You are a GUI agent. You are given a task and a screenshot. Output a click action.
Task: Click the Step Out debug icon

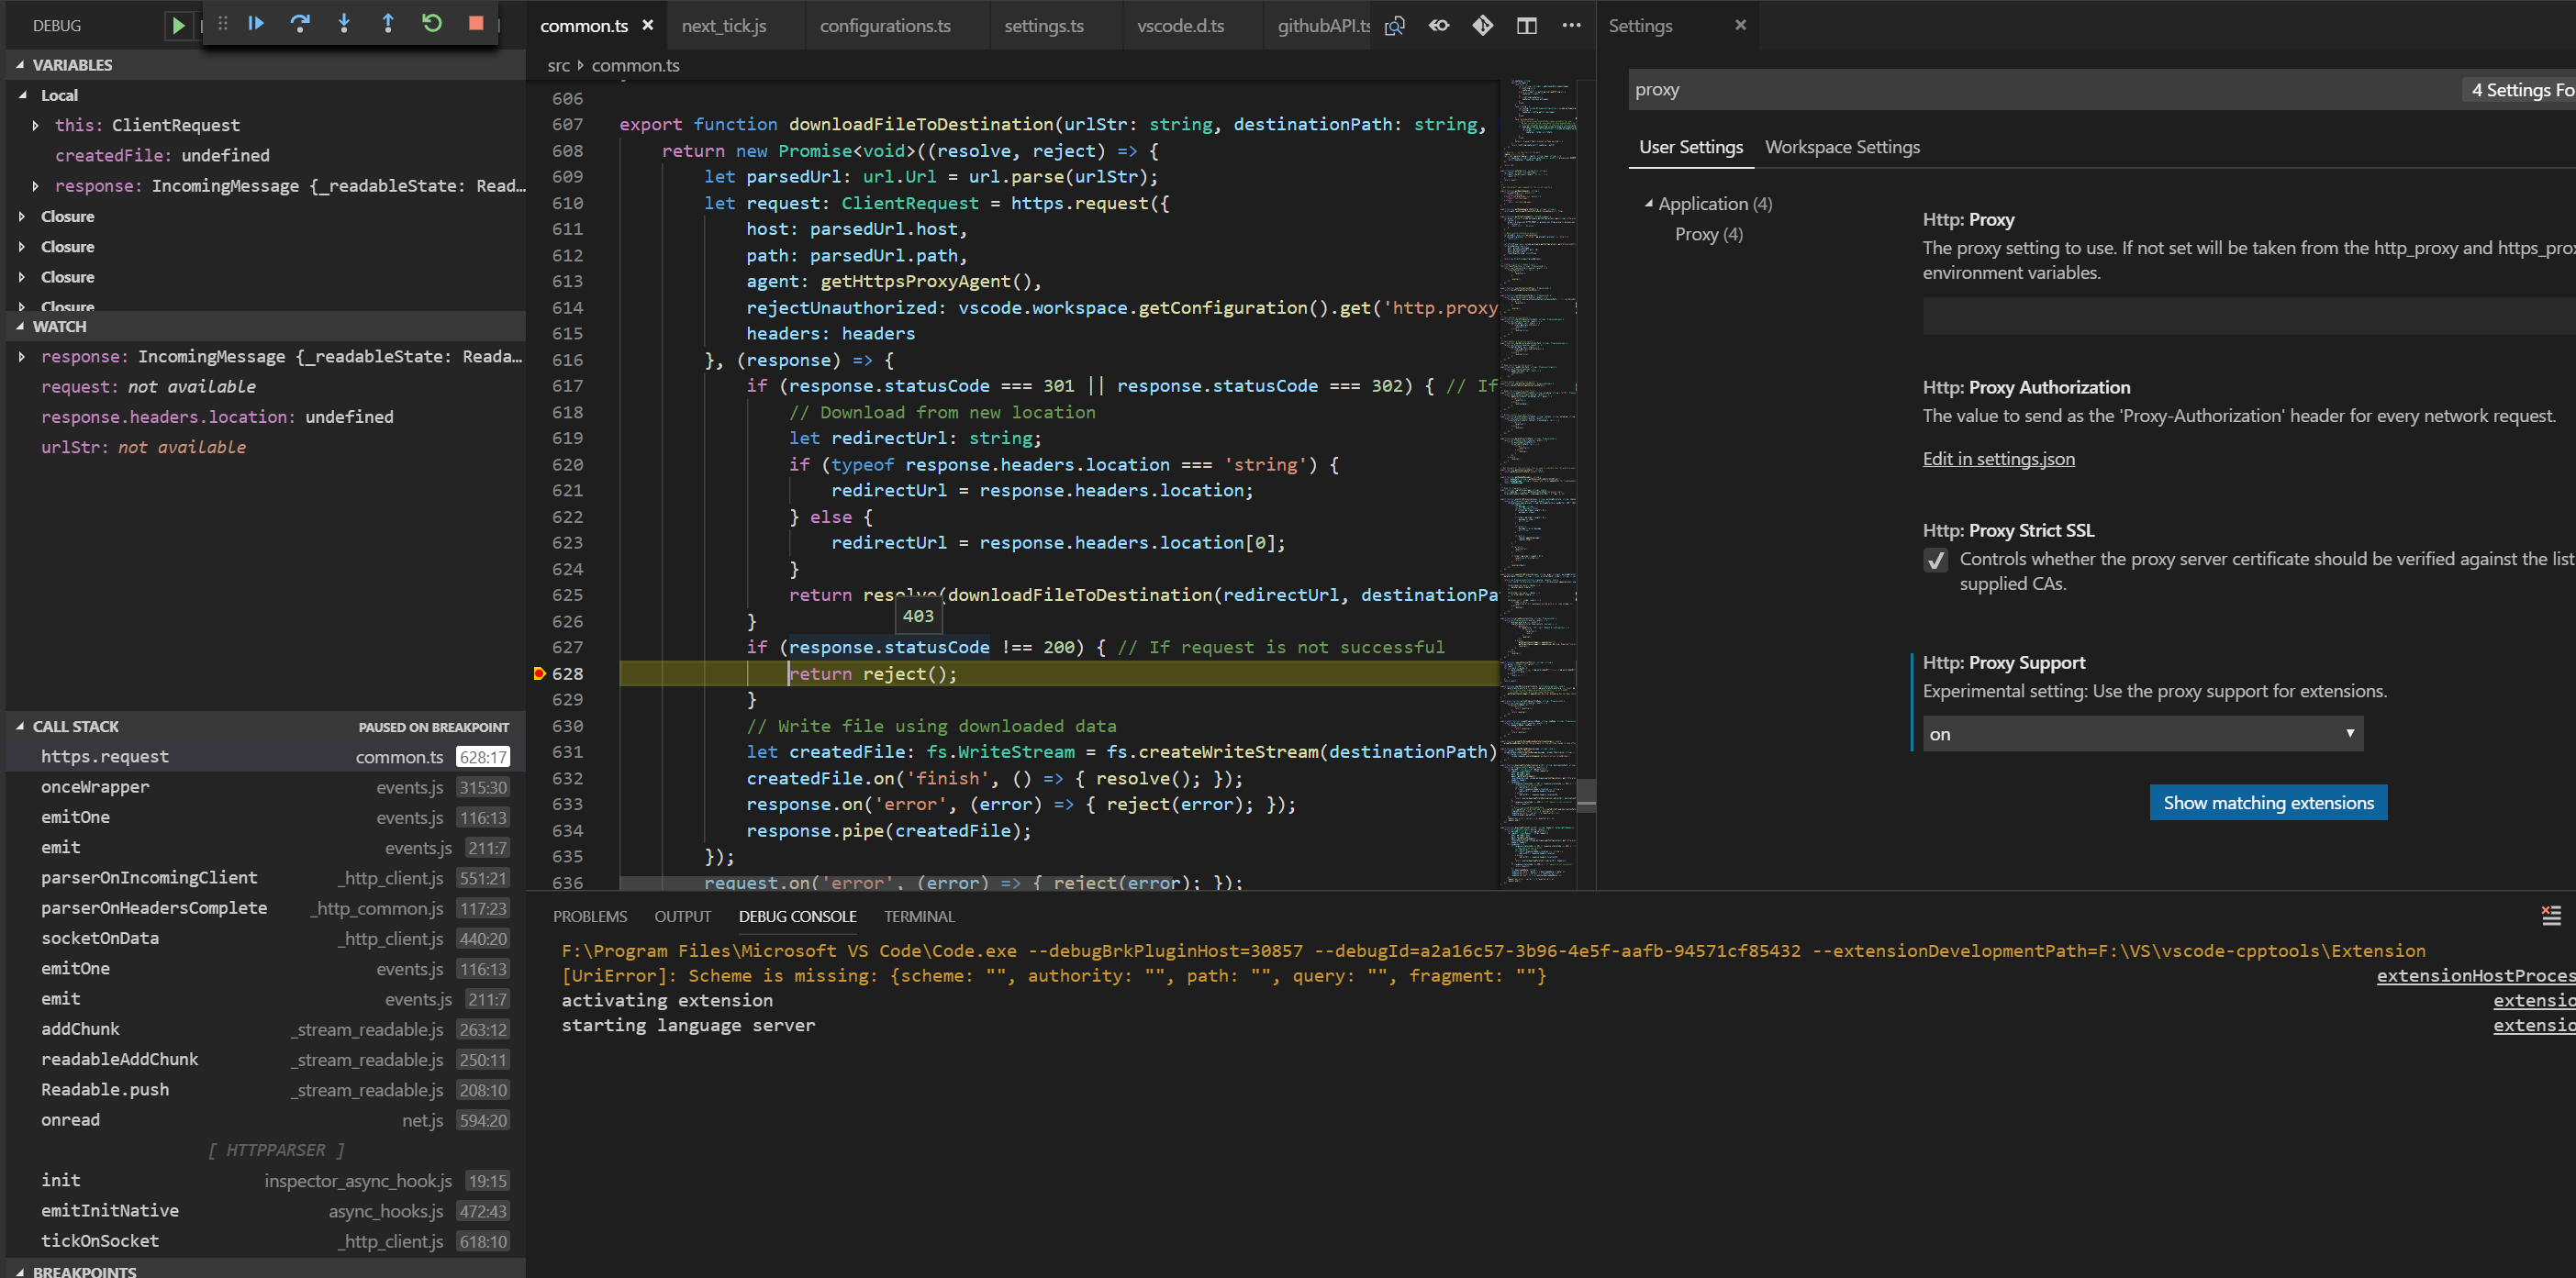point(388,24)
